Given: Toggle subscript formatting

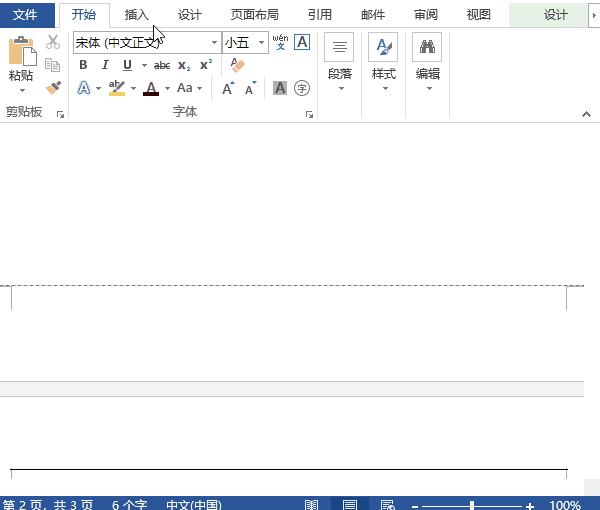Looking at the screenshot, I should point(184,66).
